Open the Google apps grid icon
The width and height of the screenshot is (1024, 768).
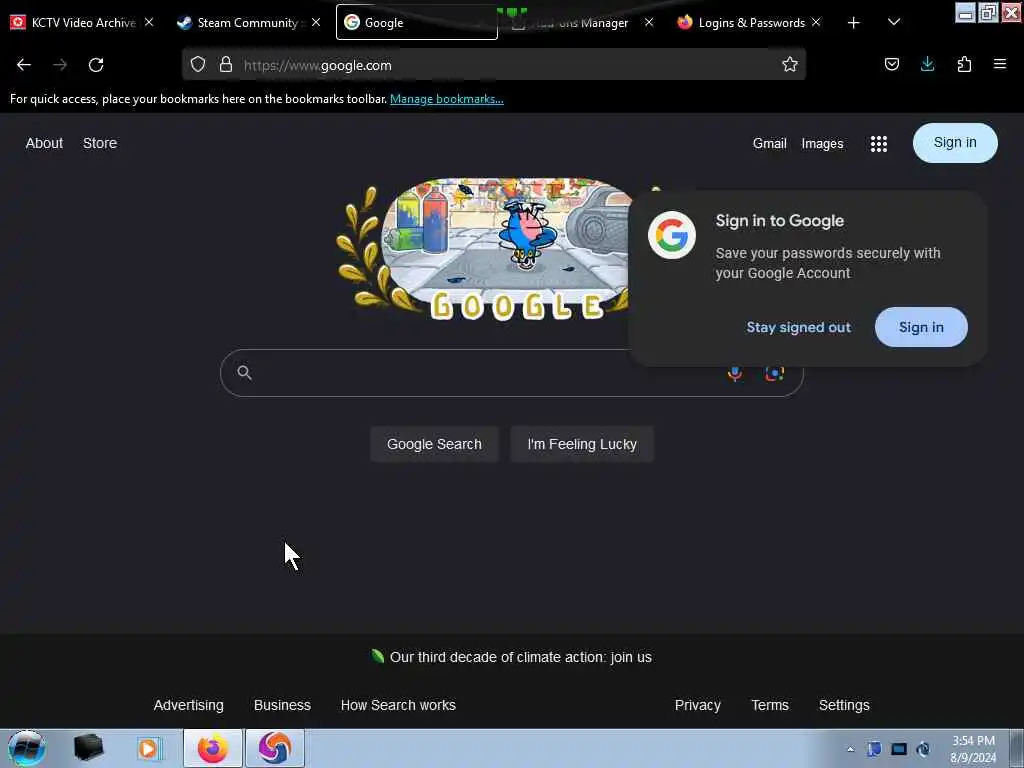878,144
